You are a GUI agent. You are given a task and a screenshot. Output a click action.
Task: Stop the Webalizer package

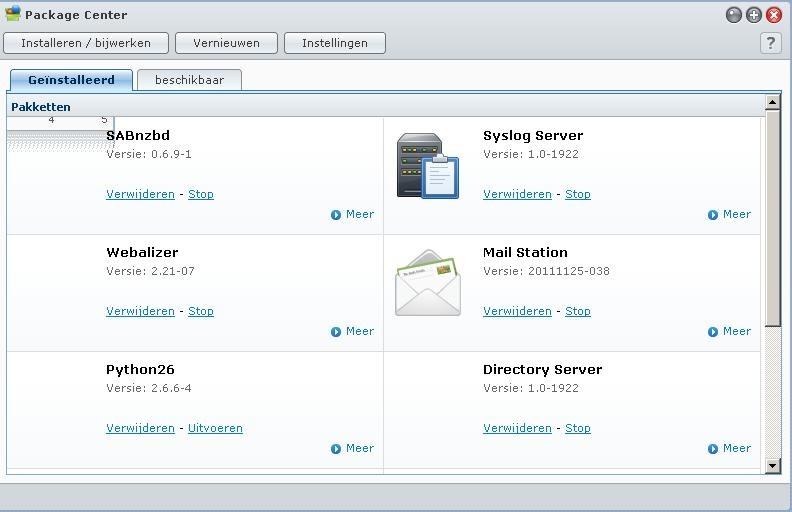click(201, 312)
